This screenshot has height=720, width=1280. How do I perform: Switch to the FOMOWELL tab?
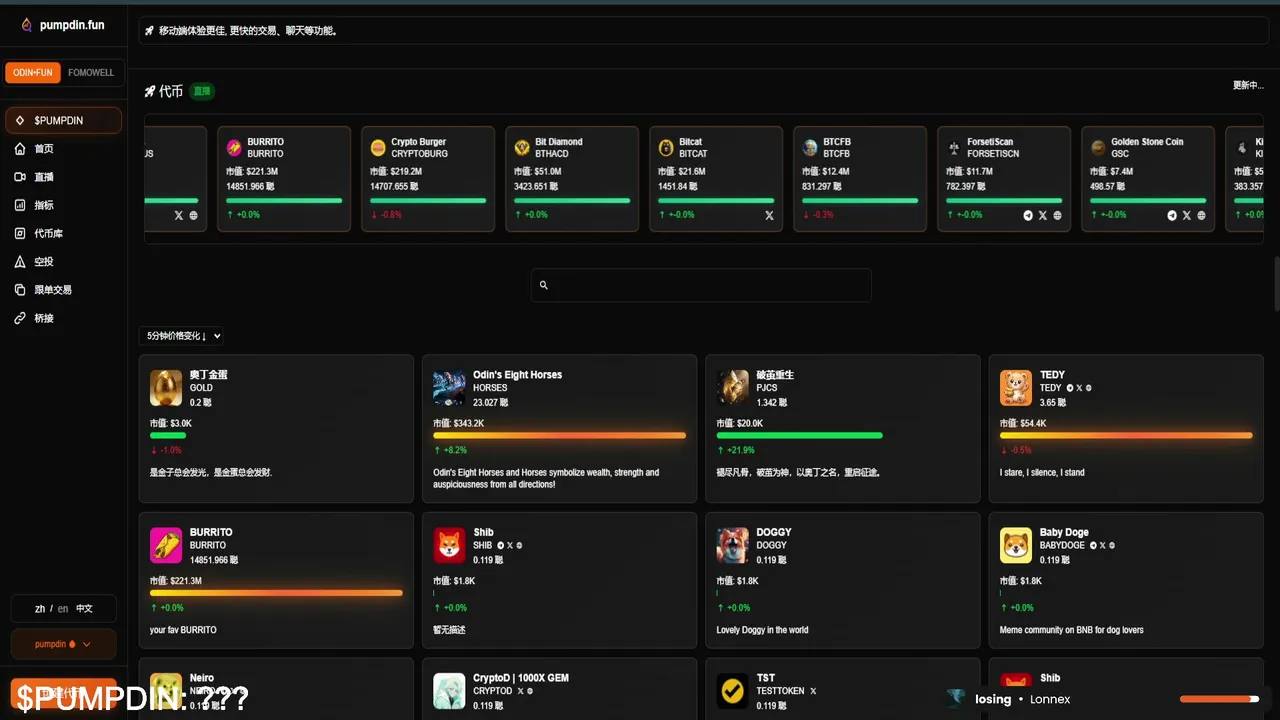[x=91, y=73]
